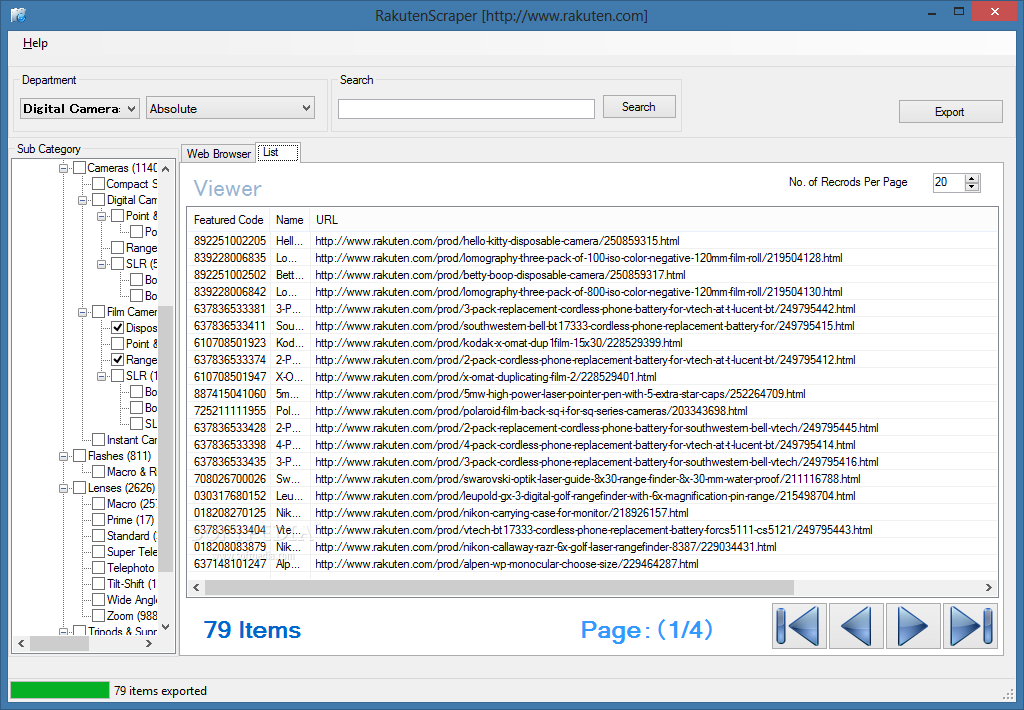Go to the next results page
This screenshot has width=1024, height=710.
(x=913, y=626)
